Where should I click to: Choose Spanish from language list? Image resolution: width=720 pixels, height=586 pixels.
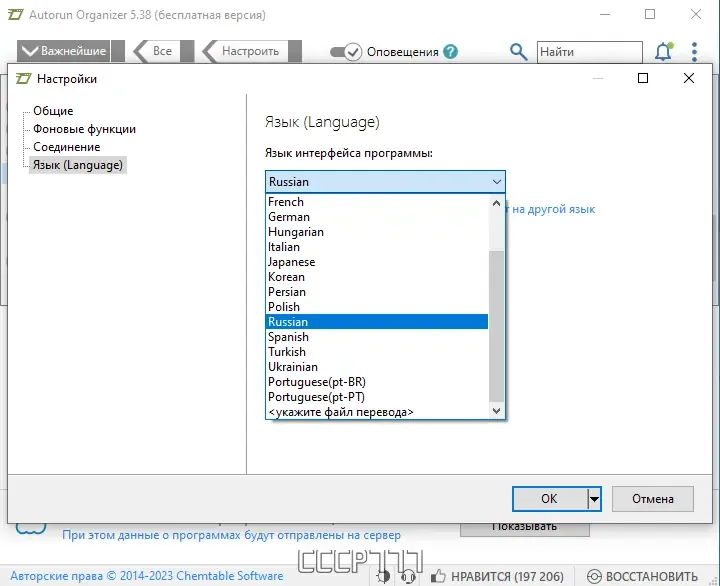(x=377, y=337)
